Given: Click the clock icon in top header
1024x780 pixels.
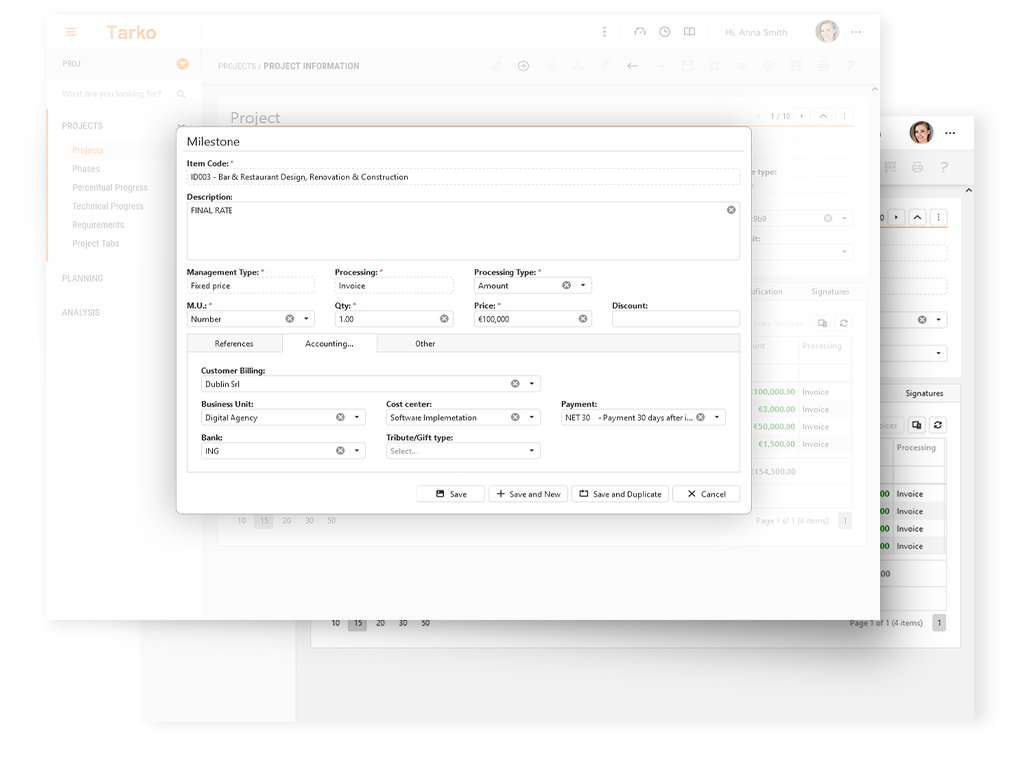Looking at the screenshot, I should click(665, 32).
